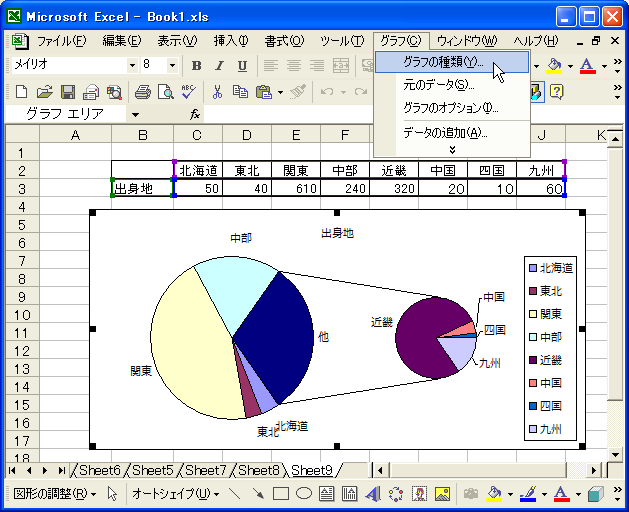The height and width of the screenshot is (512, 629).
Task: Select グラフのオプション menu item
Action: click(x=452, y=108)
